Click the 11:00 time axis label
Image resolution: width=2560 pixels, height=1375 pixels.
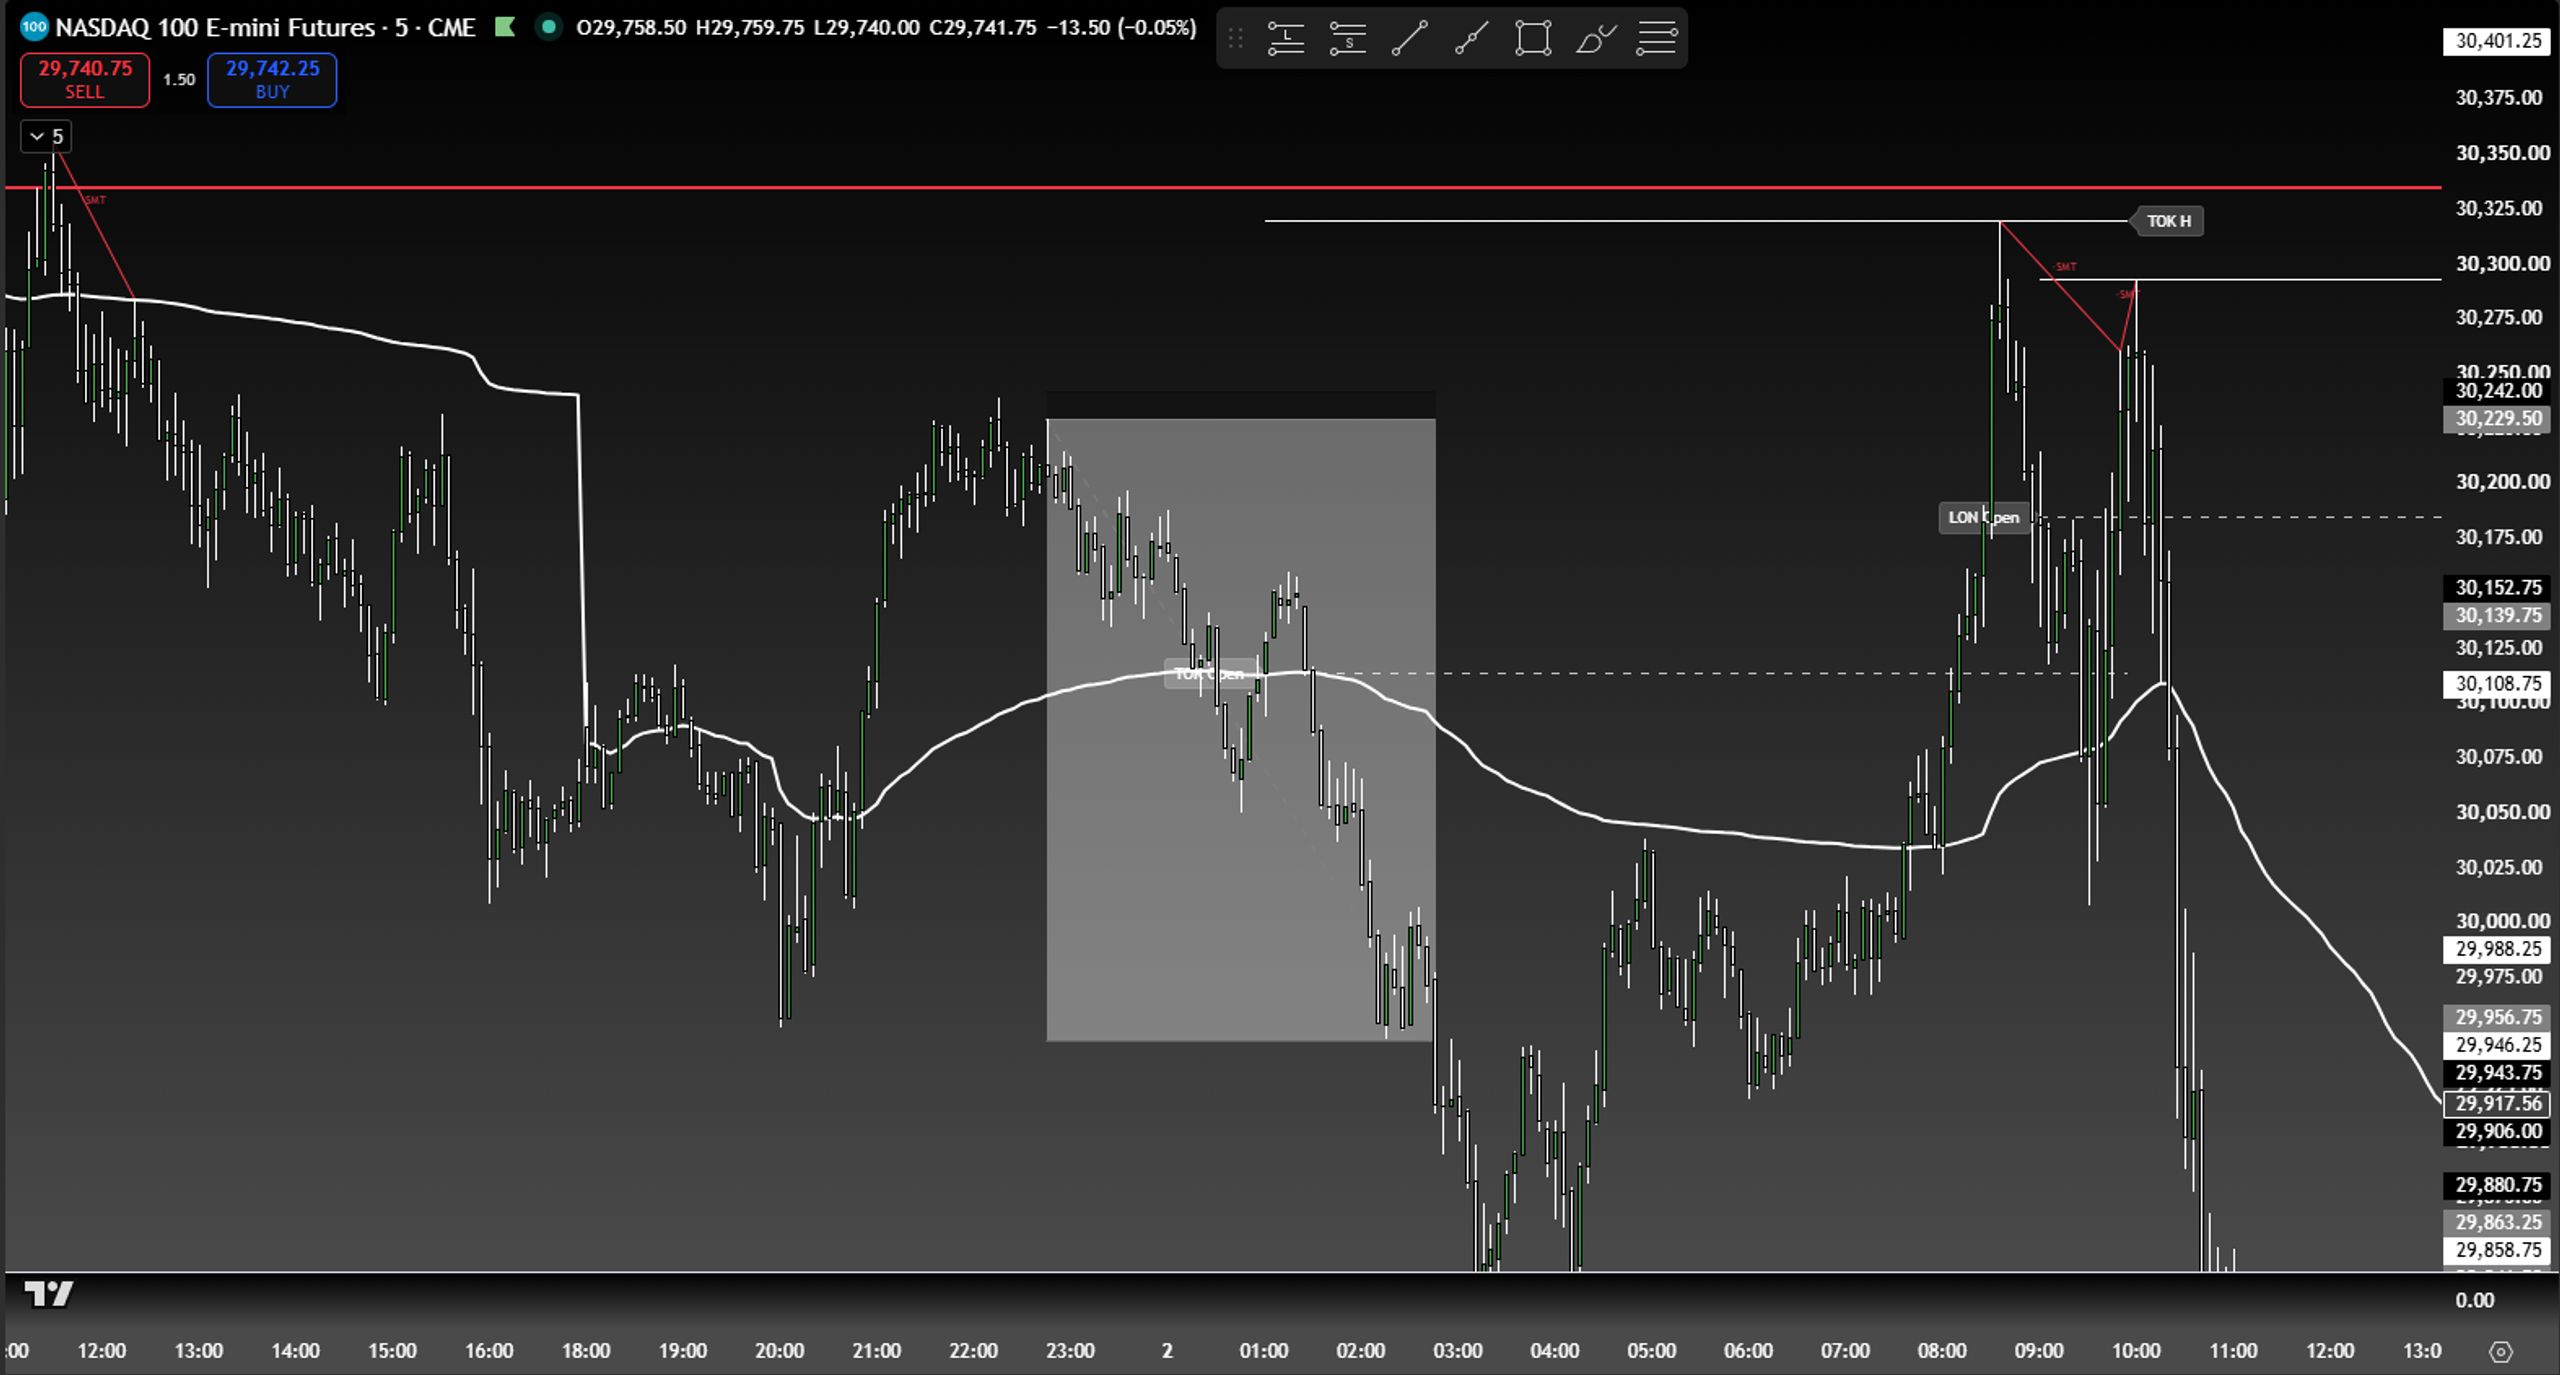pos(2233,1351)
